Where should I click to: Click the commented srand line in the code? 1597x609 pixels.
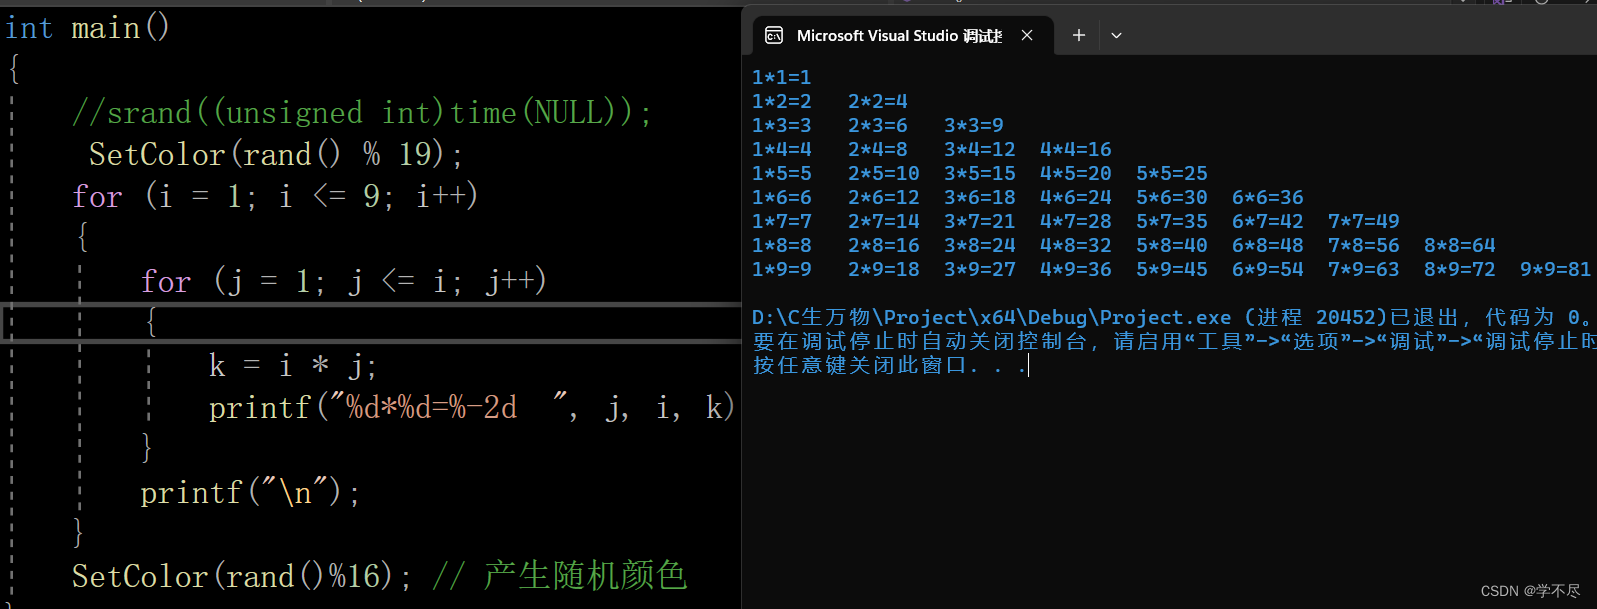pyautogui.click(x=361, y=113)
